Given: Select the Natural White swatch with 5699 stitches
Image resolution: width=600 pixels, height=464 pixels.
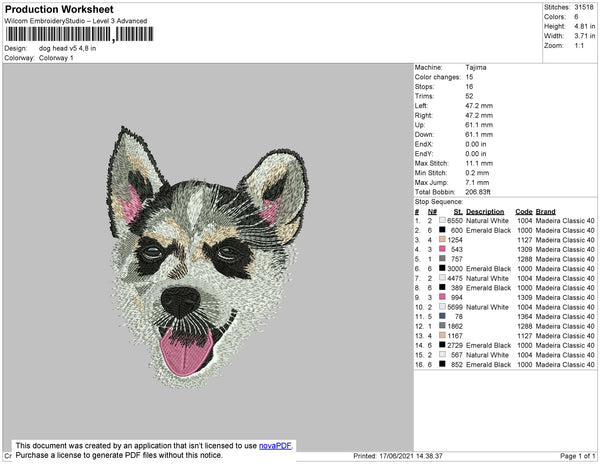Looking at the screenshot, I should coord(442,307).
